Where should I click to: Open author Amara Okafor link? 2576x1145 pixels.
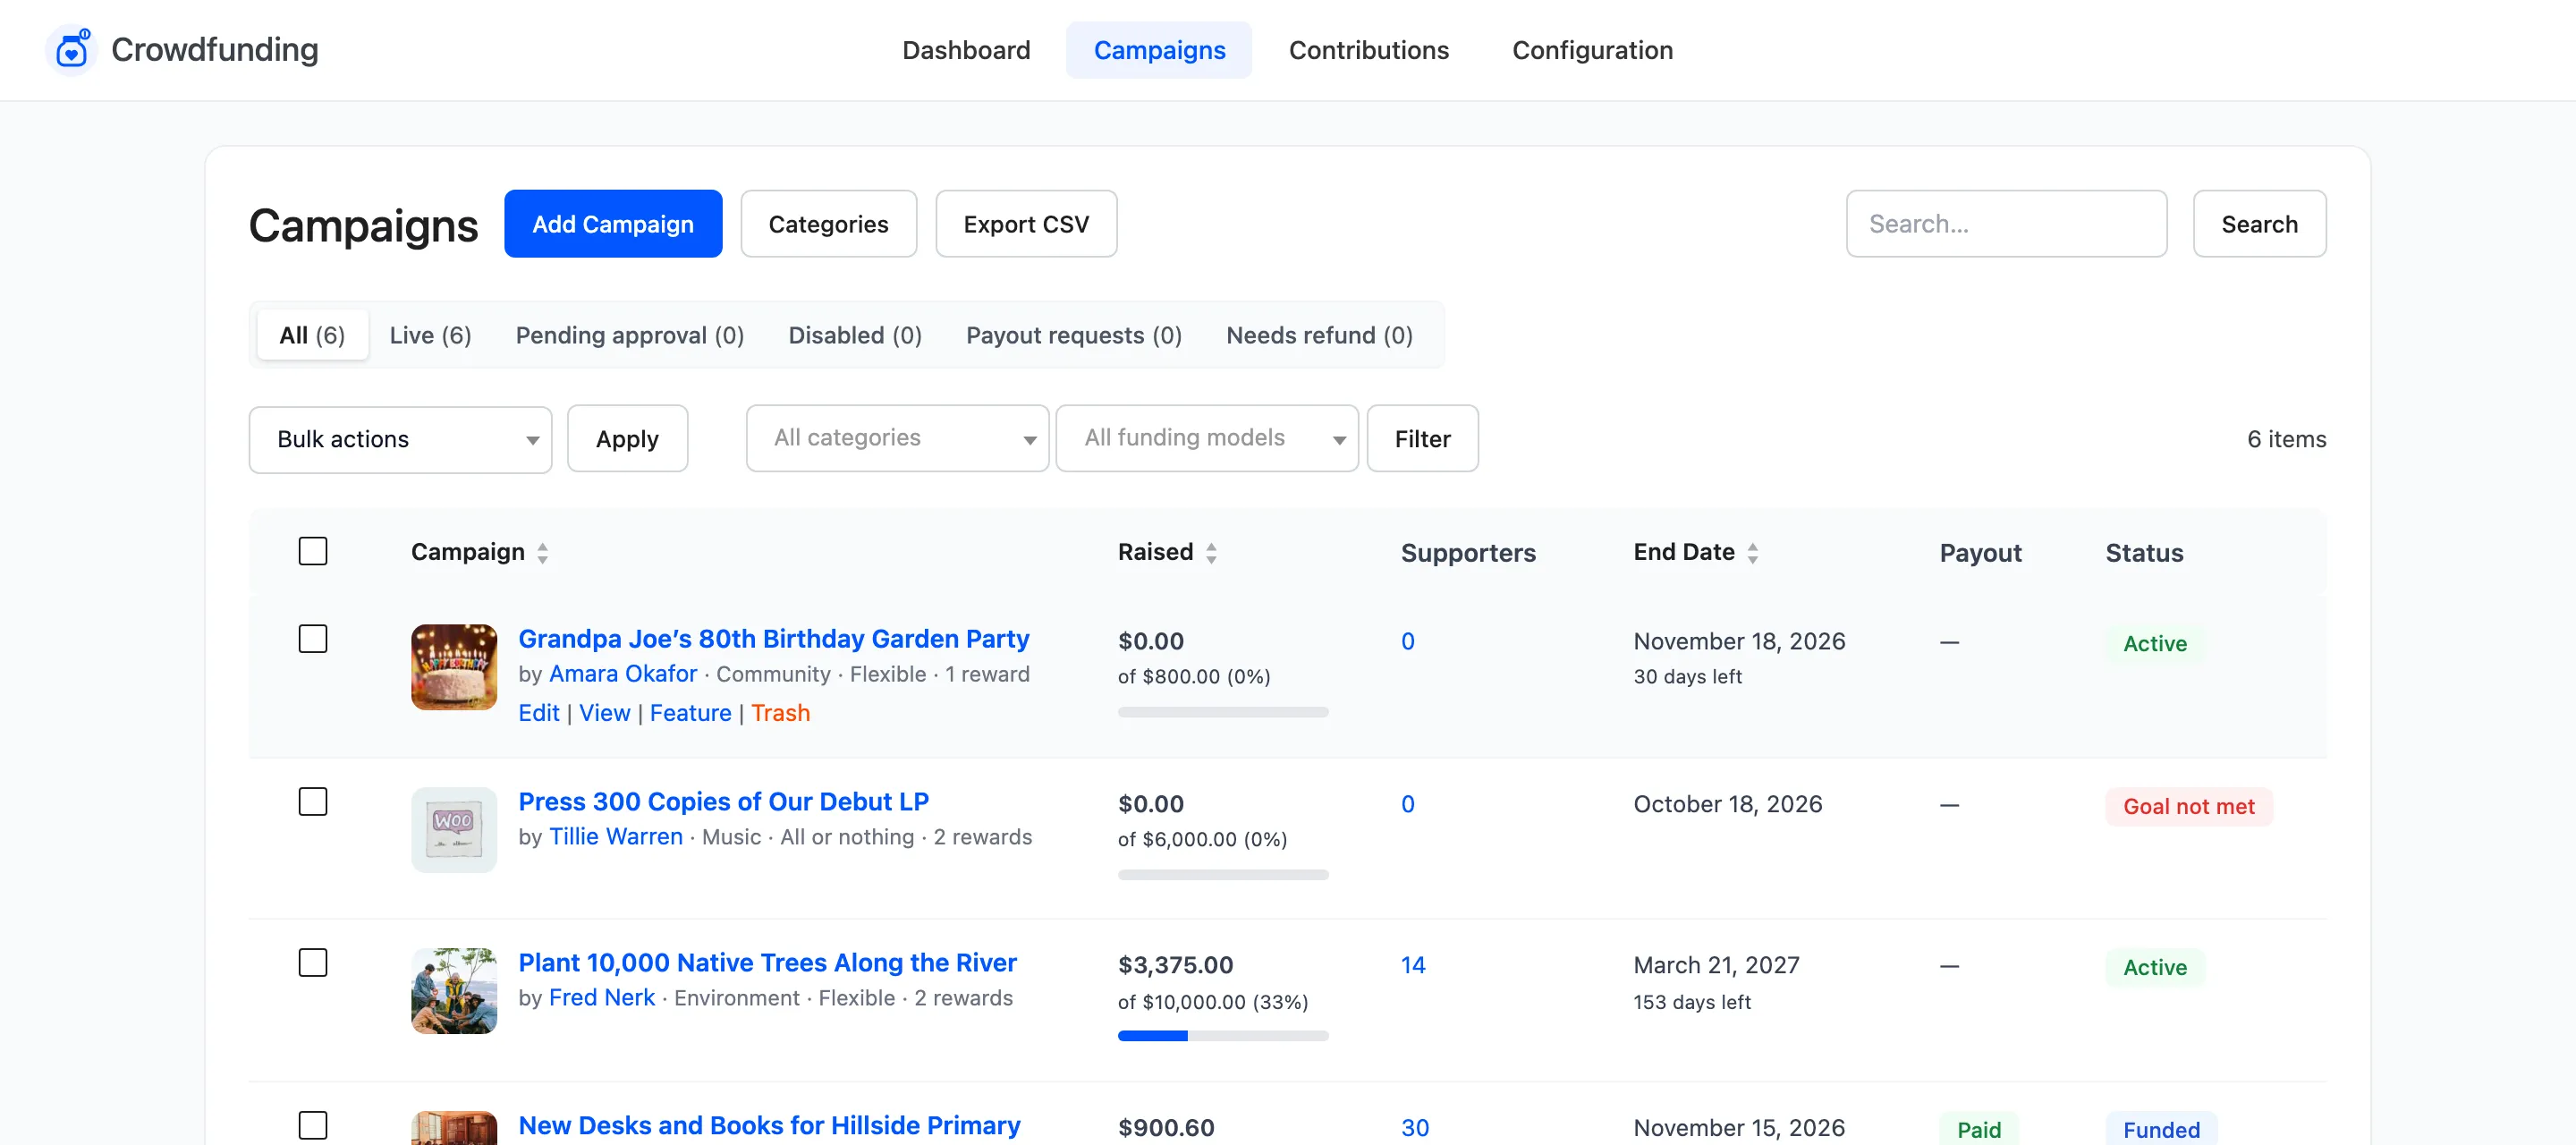(623, 674)
